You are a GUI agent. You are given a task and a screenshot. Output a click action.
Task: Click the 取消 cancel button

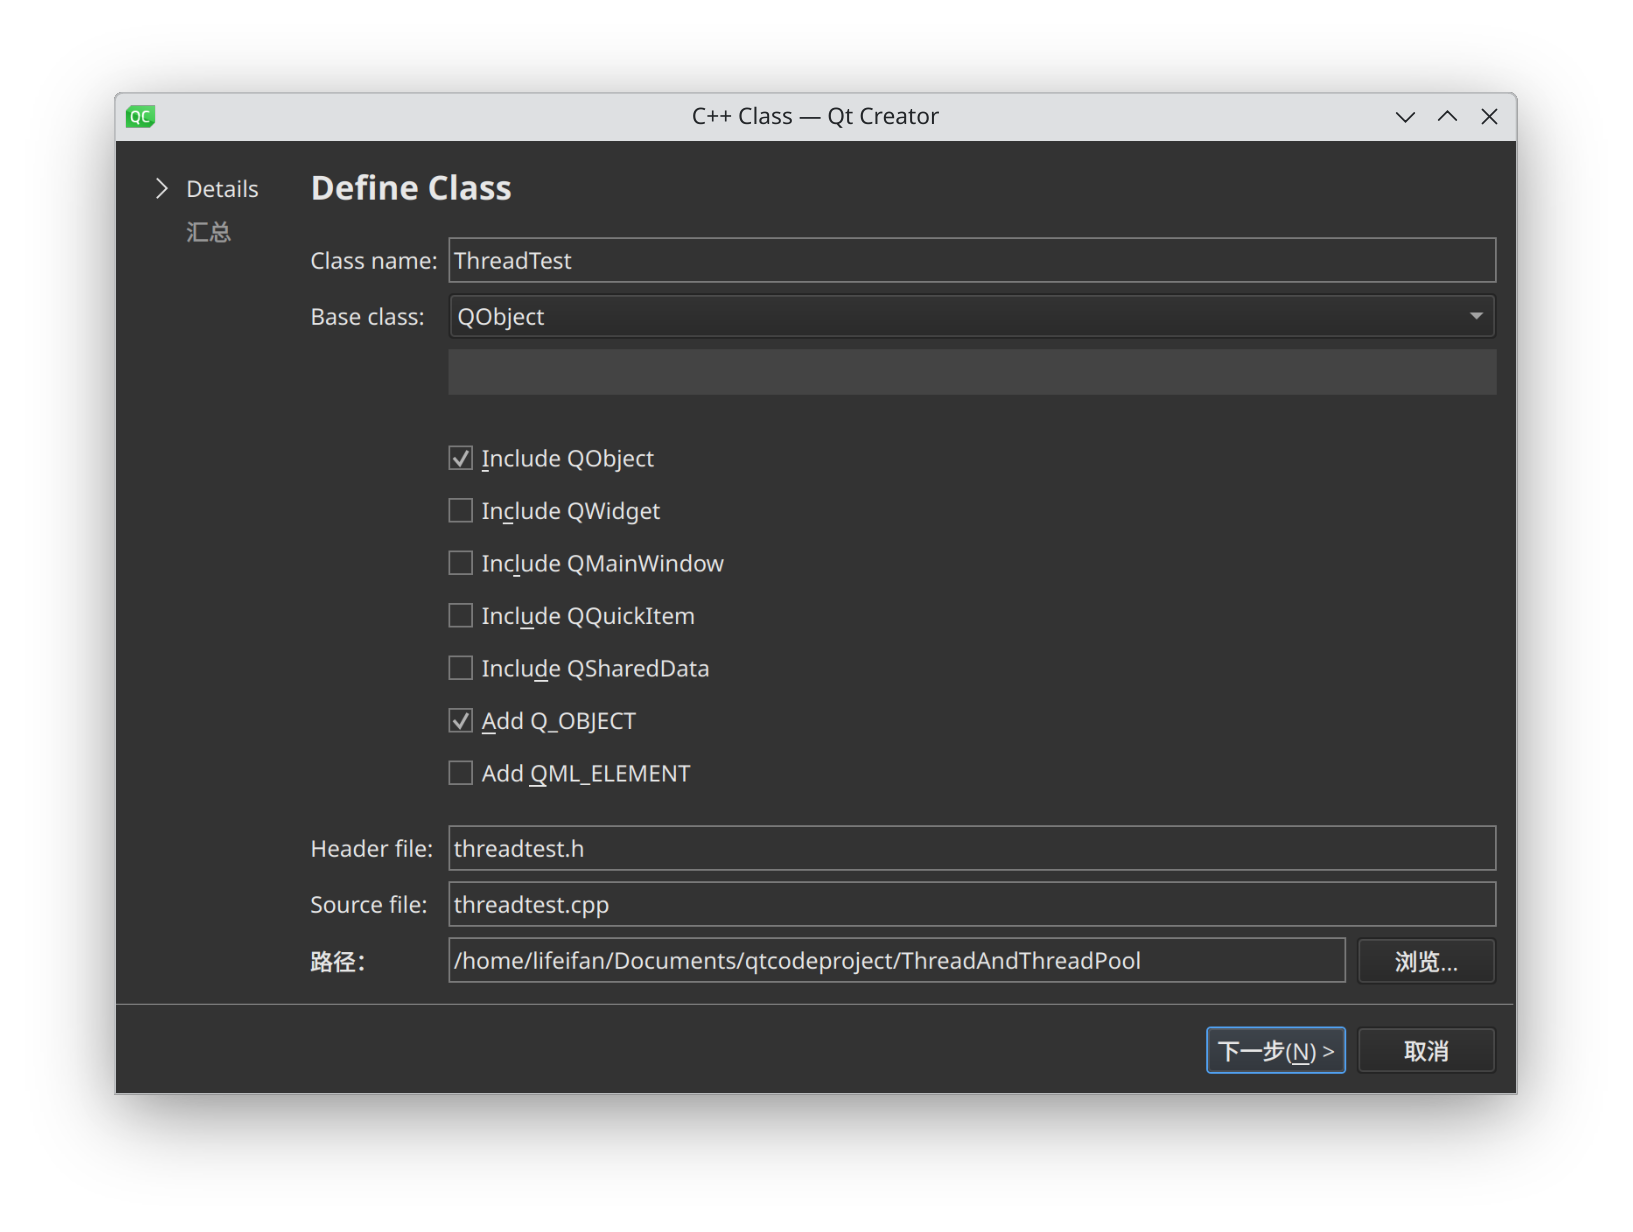point(1426,1050)
